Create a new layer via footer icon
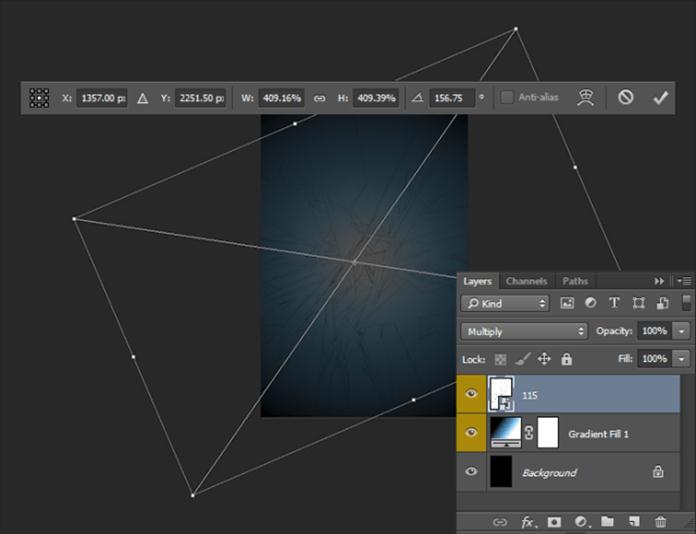 (633, 522)
